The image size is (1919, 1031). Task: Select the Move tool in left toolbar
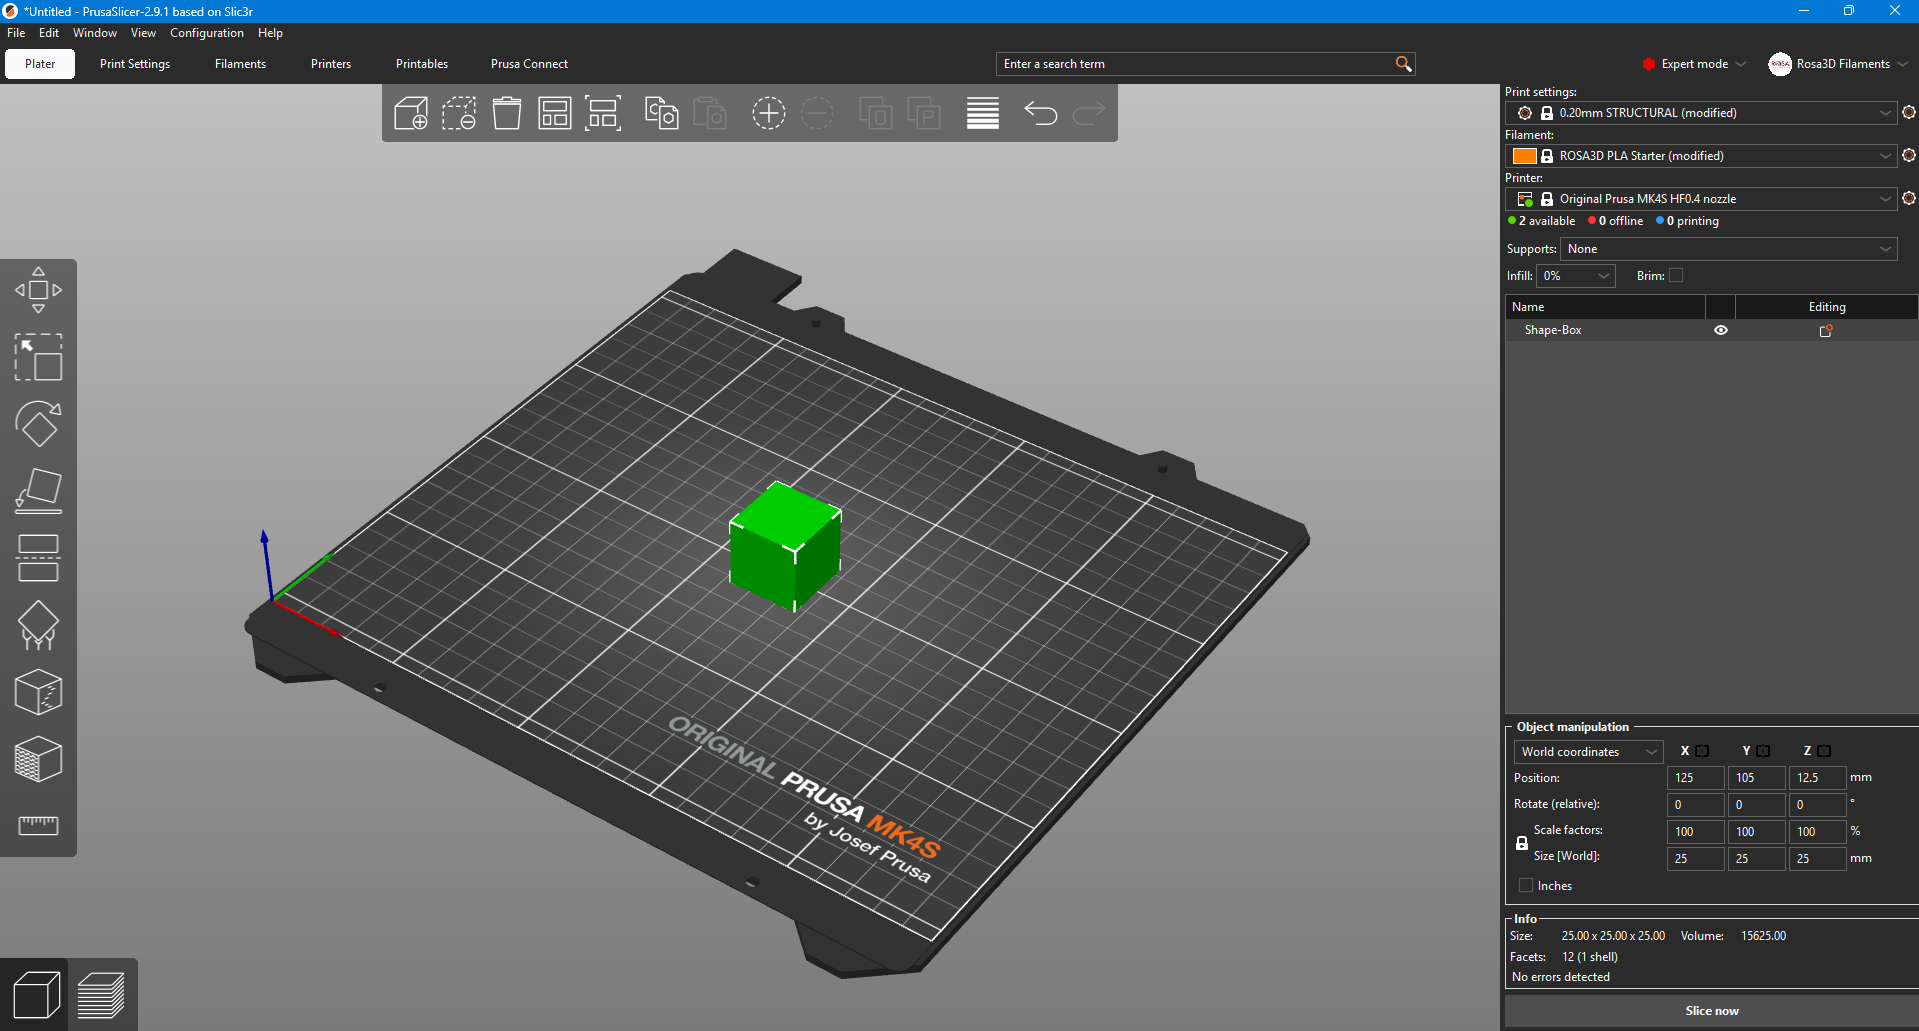[38, 290]
